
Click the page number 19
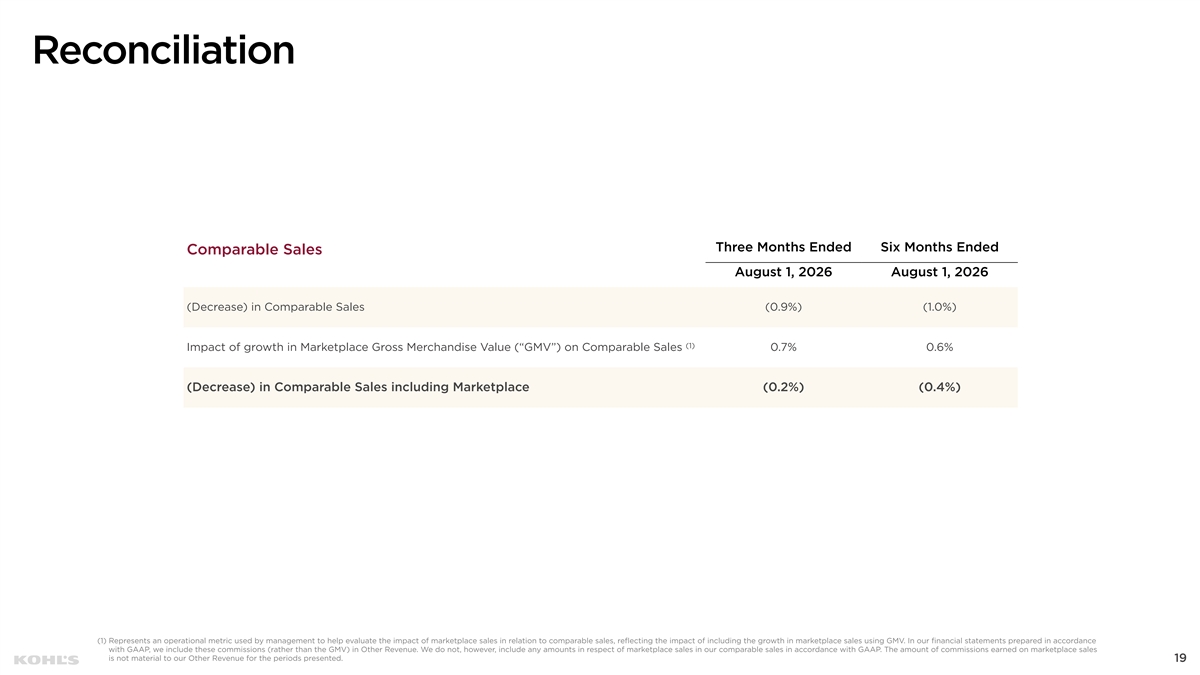click(x=1180, y=658)
